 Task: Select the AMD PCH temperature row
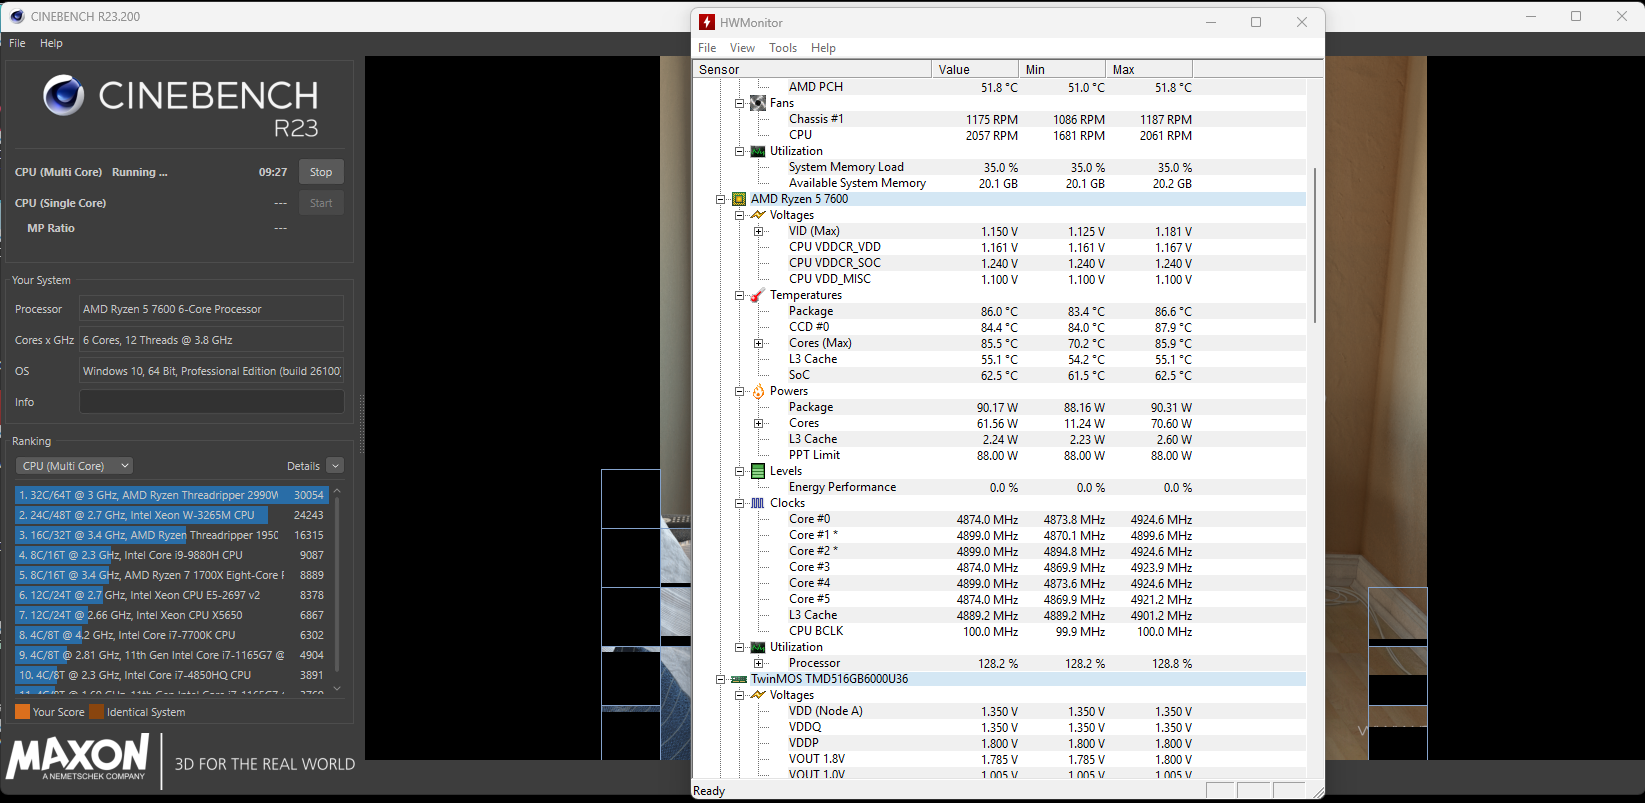(x=999, y=87)
